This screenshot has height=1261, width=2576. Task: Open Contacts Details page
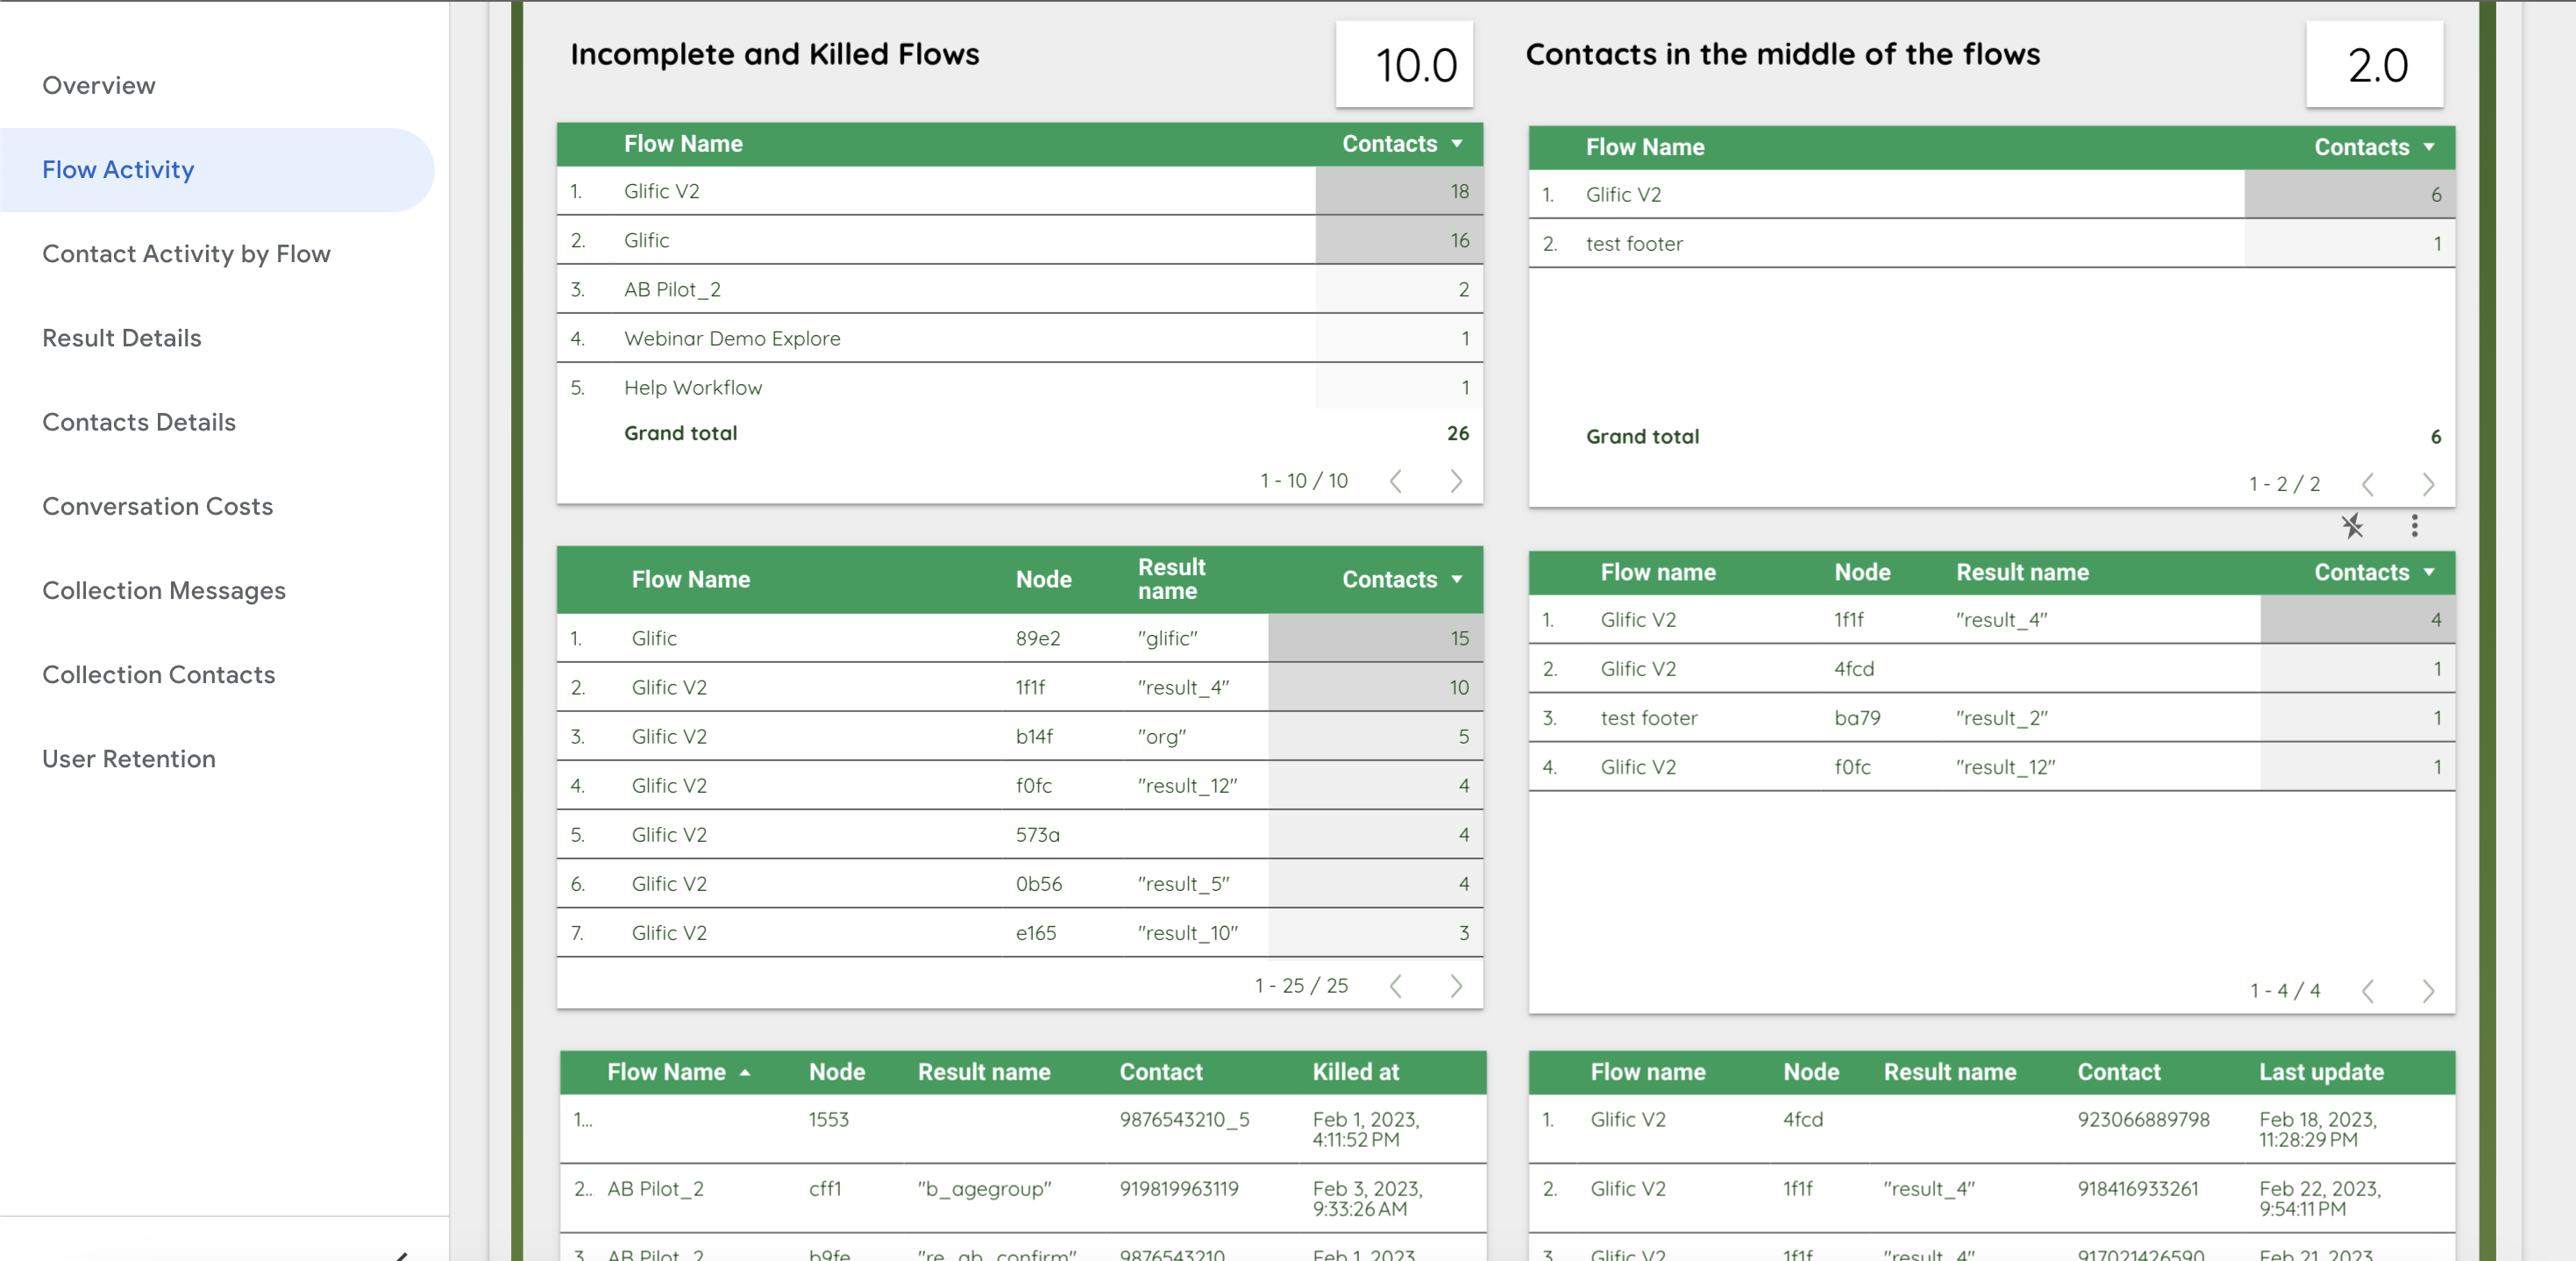(x=138, y=422)
